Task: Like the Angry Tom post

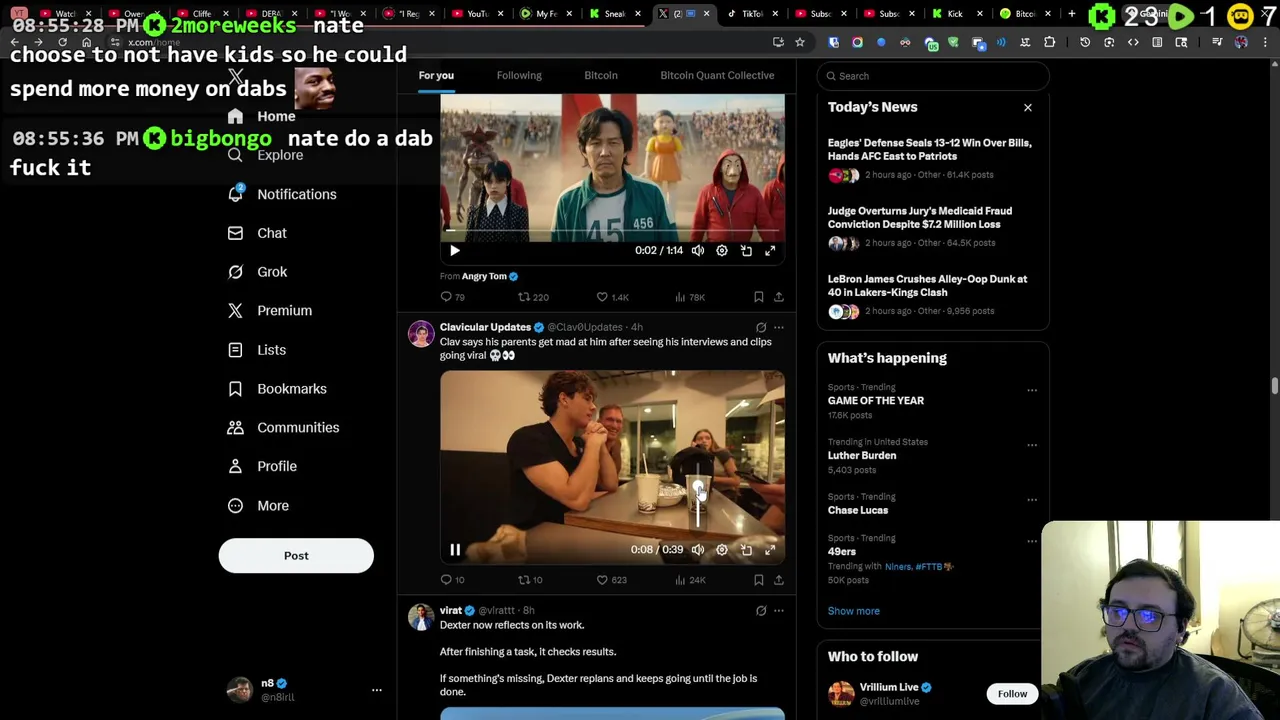Action: pyautogui.click(x=612, y=297)
